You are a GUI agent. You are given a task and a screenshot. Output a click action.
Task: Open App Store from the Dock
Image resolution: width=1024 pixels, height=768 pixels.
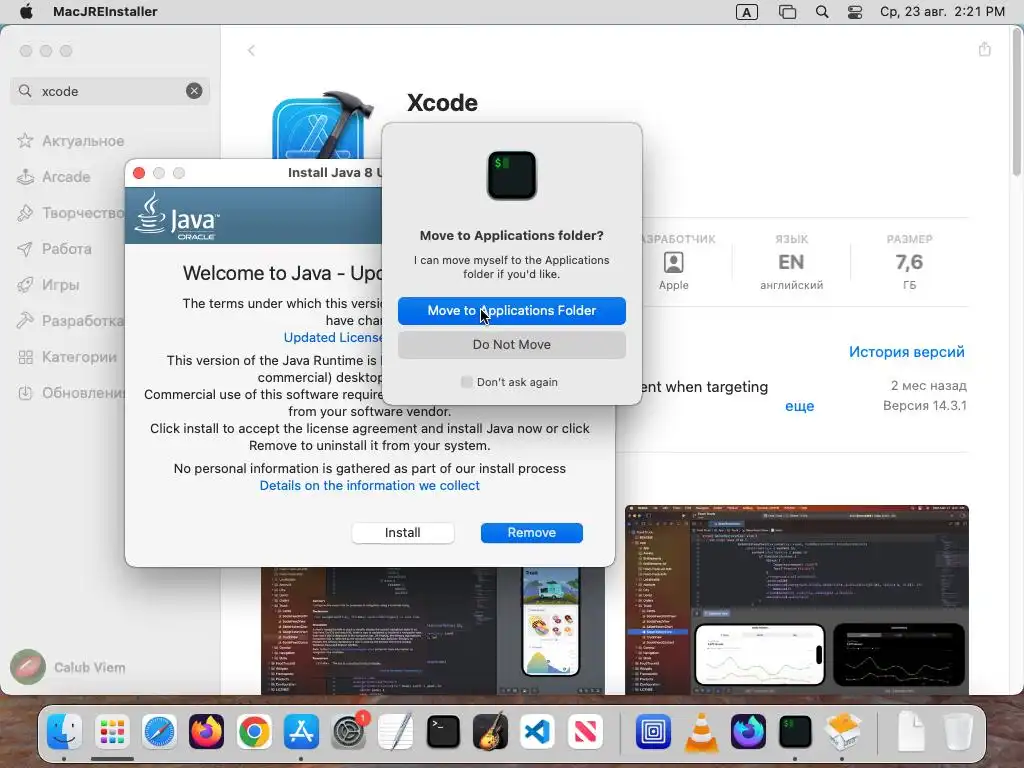click(x=301, y=731)
